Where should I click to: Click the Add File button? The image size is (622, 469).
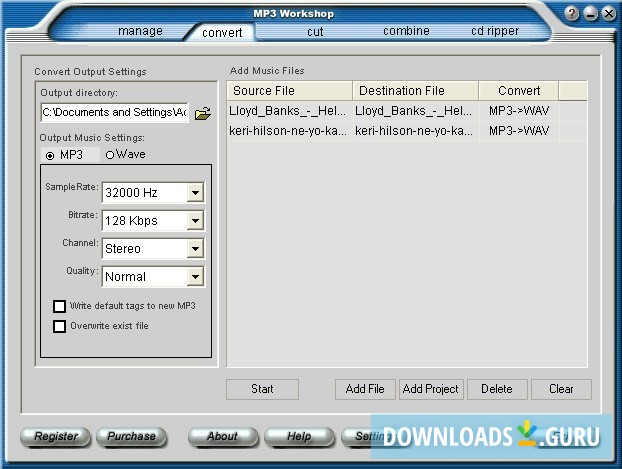[x=365, y=389]
